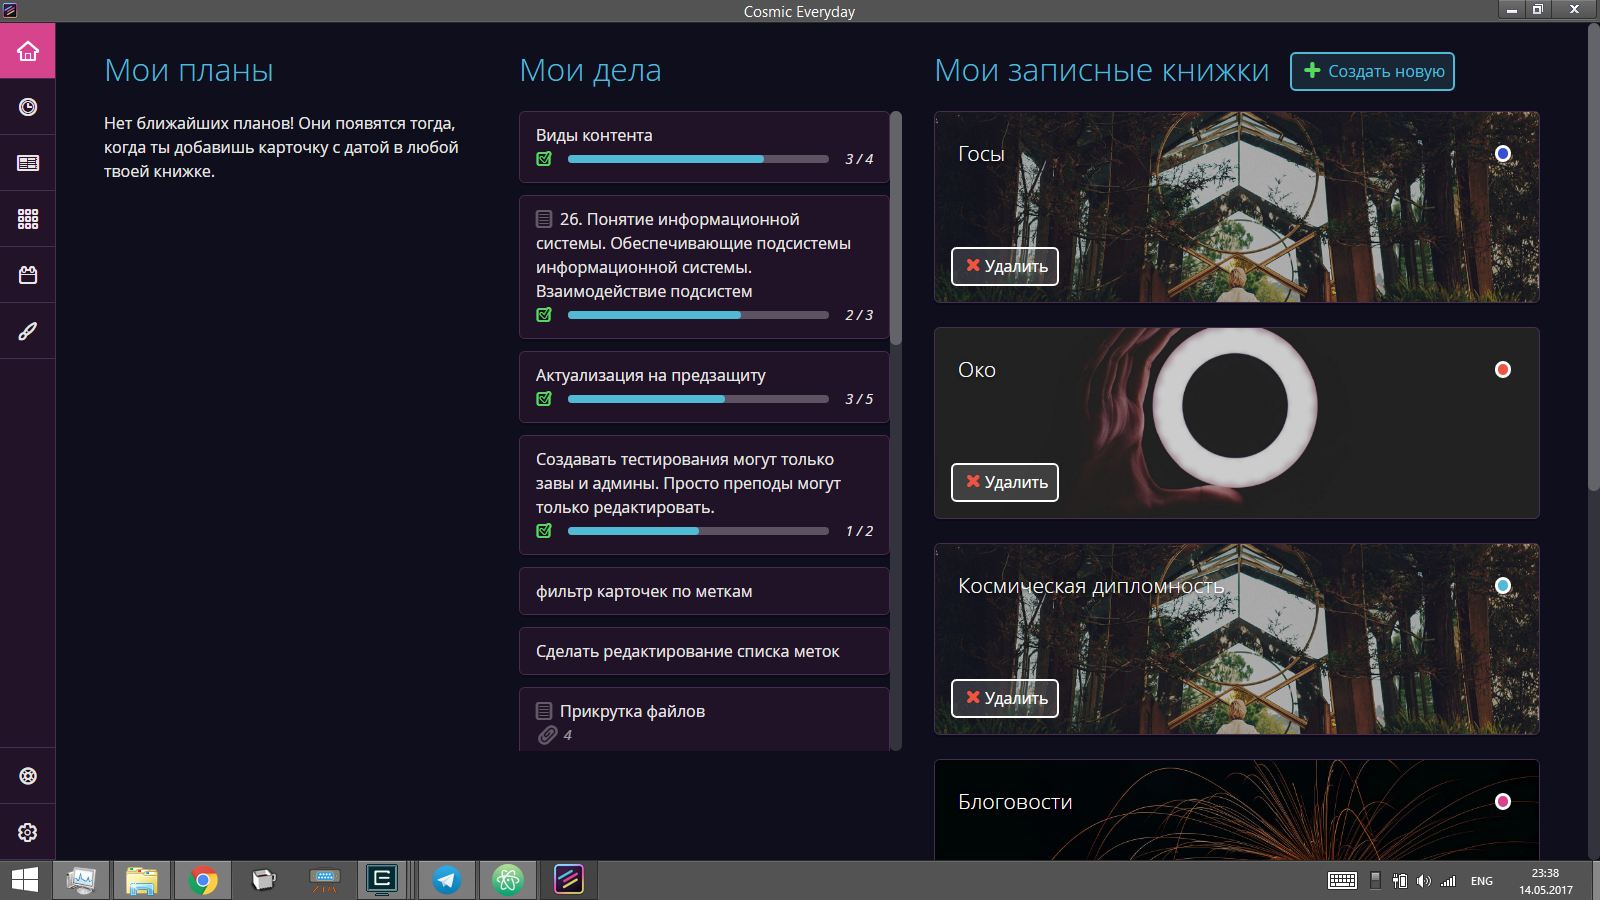The width and height of the screenshot is (1600, 900).
Task: Select the red radio dot on "Око"
Action: (x=1502, y=370)
